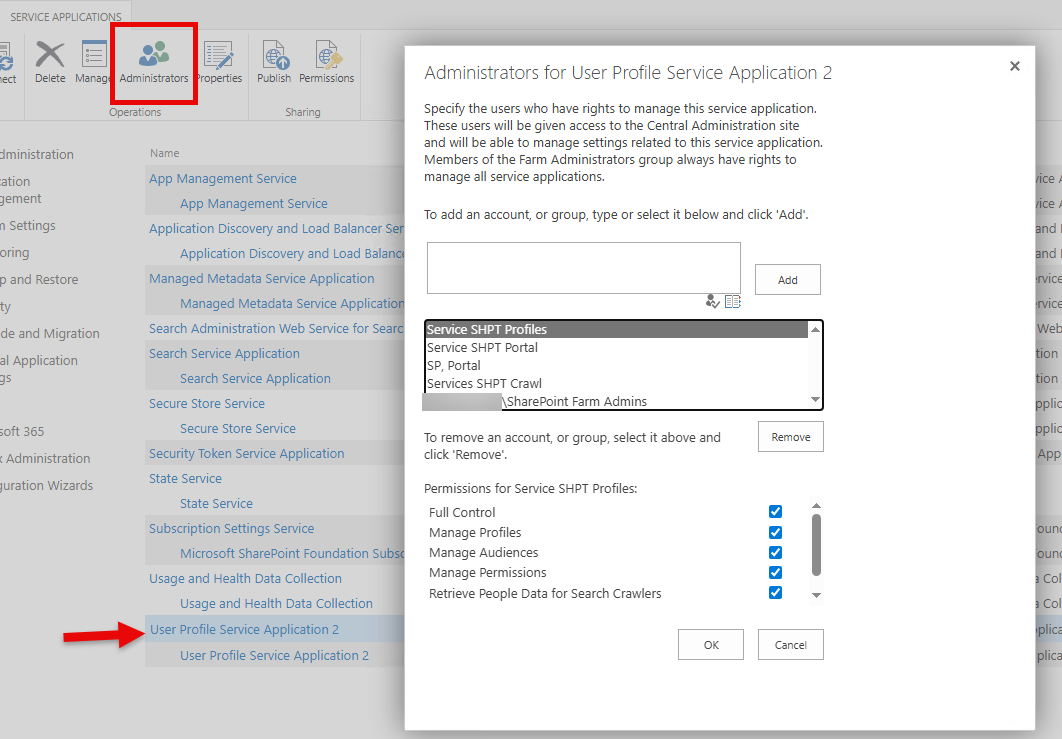Select the 'SP, Portal' account entry

tap(616, 365)
